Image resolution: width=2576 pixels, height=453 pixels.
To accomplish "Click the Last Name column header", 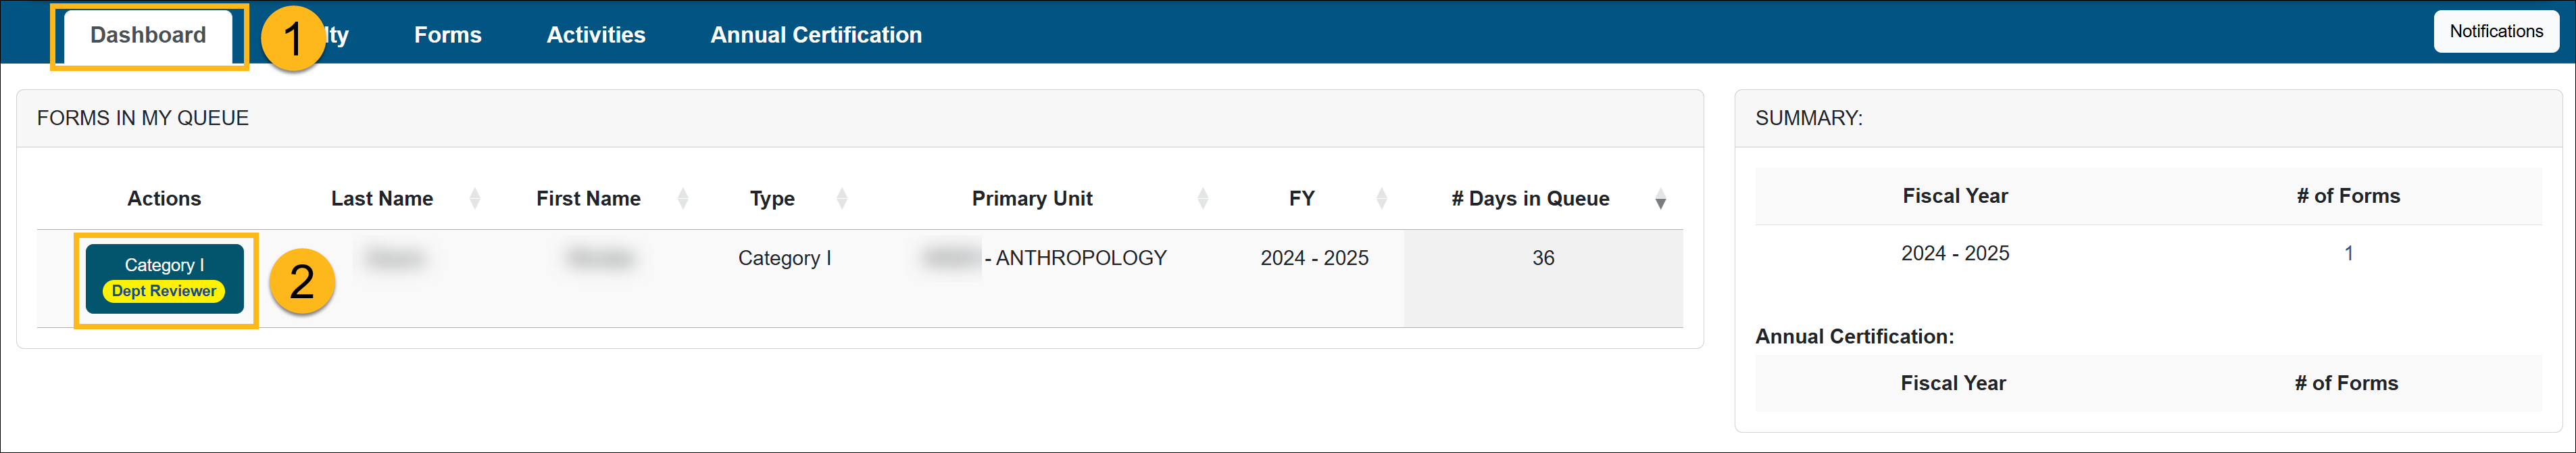I will point(381,198).
